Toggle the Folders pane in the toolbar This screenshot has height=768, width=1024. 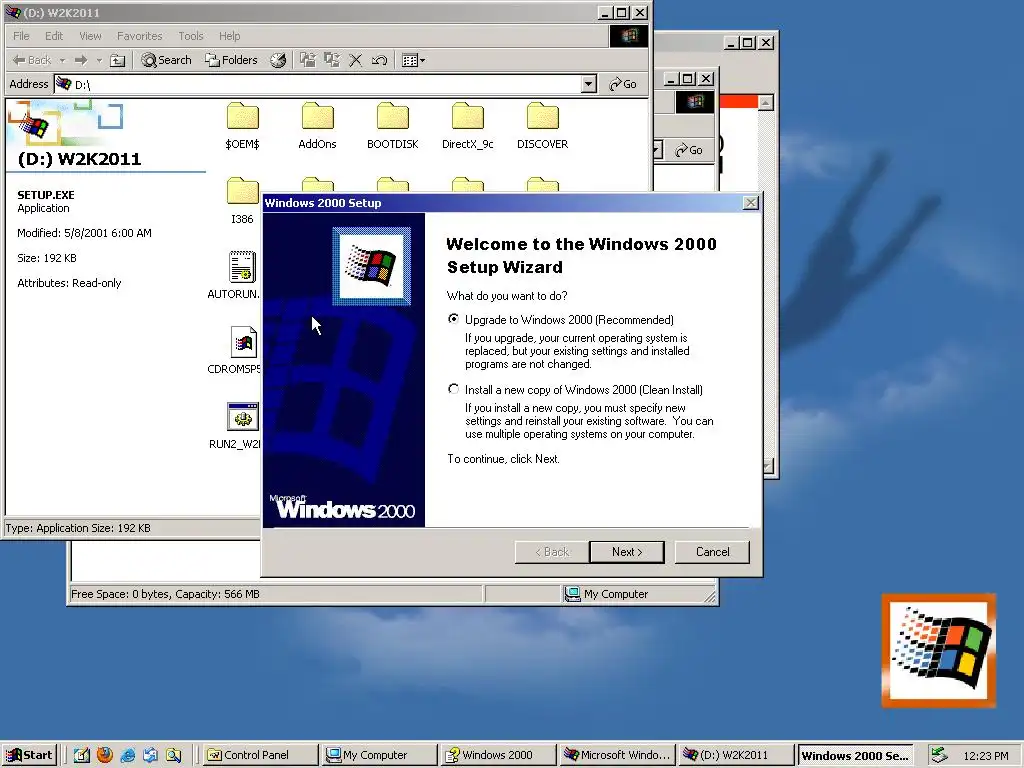point(231,60)
